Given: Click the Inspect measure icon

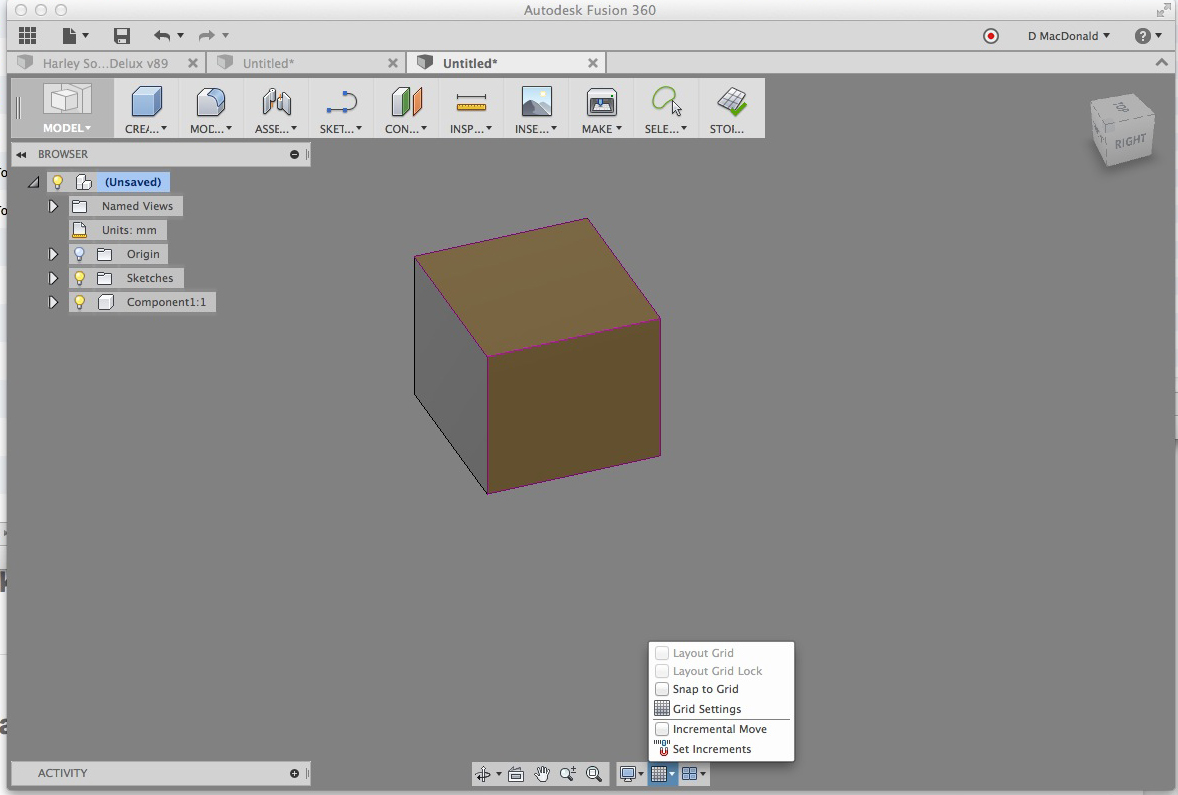Looking at the screenshot, I should [x=470, y=103].
